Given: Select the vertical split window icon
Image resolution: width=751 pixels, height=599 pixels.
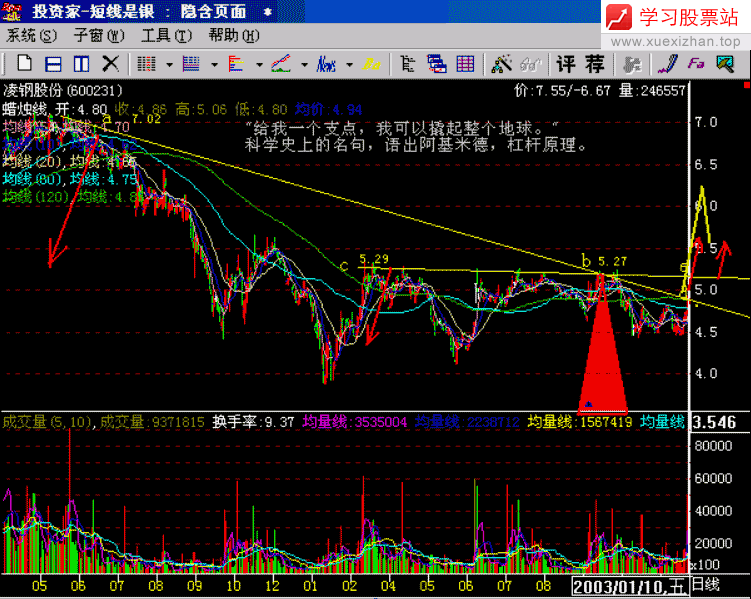Looking at the screenshot, I should (81, 64).
